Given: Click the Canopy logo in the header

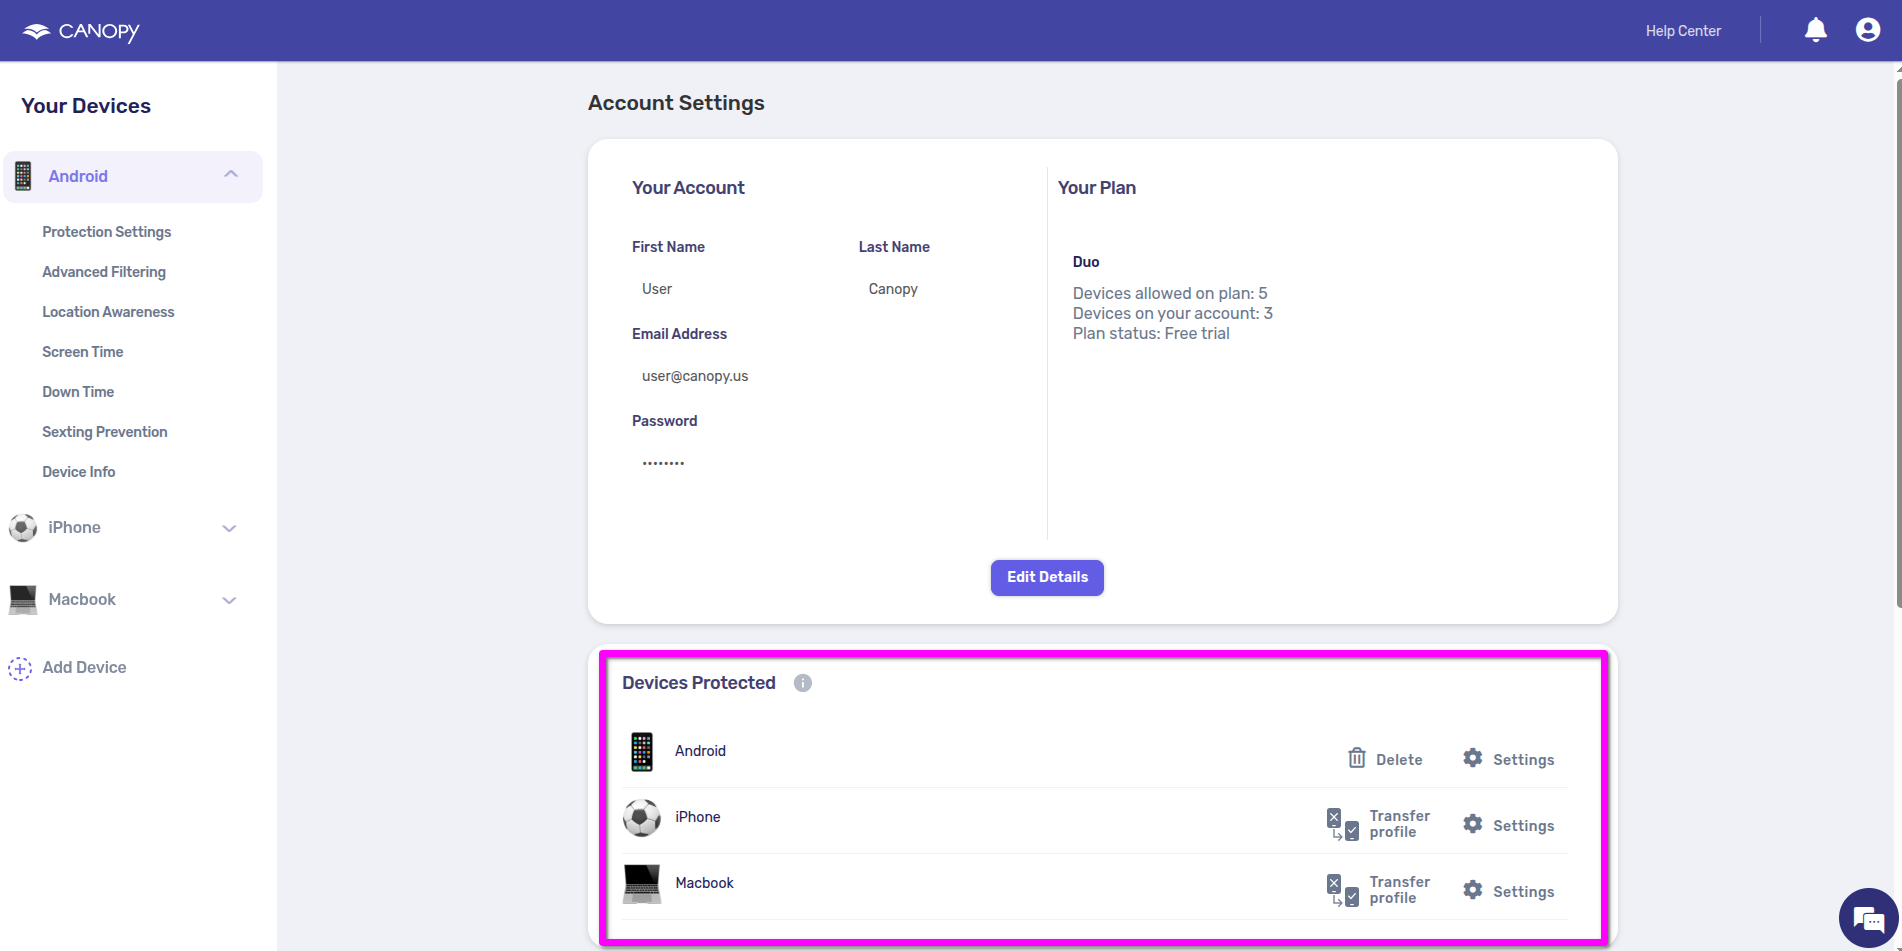Looking at the screenshot, I should pyautogui.click(x=81, y=31).
